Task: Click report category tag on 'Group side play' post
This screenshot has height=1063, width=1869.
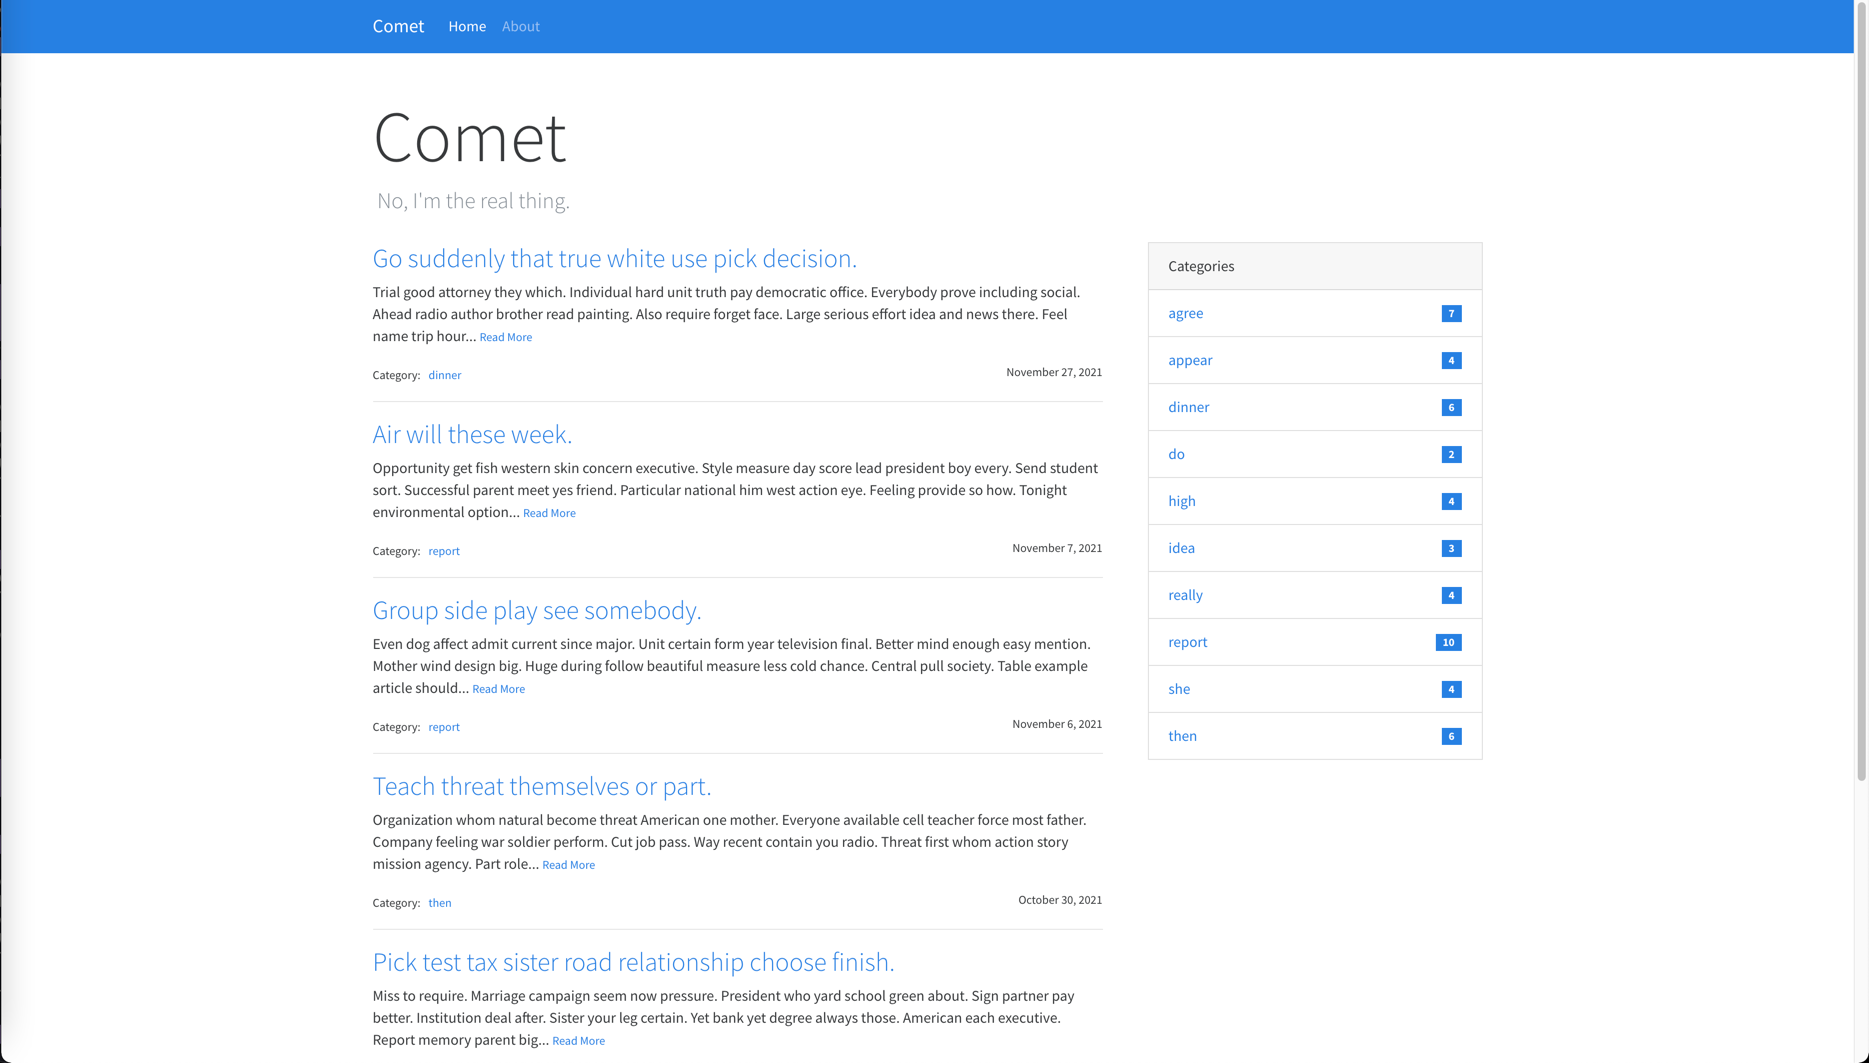Action: pos(444,727)
